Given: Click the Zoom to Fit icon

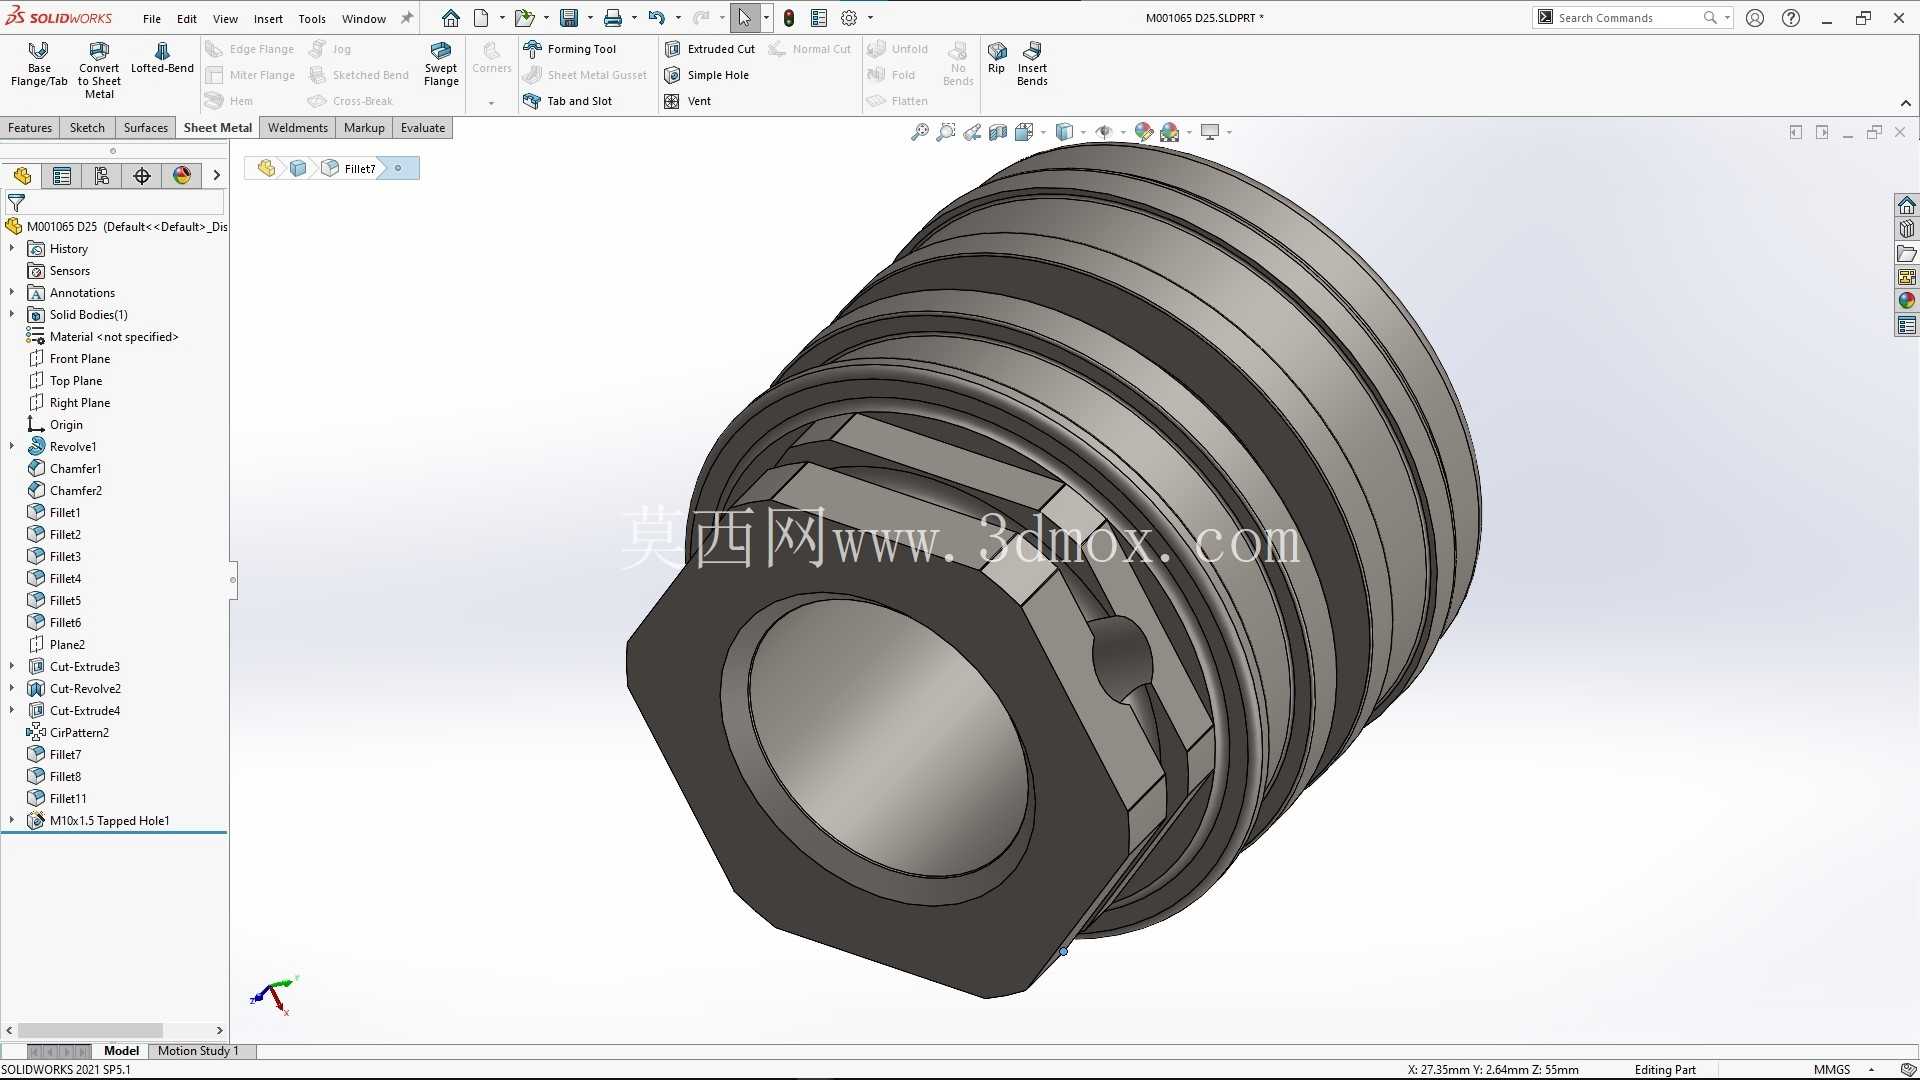Looking at the screenshot, I should [x=920, y=132].
